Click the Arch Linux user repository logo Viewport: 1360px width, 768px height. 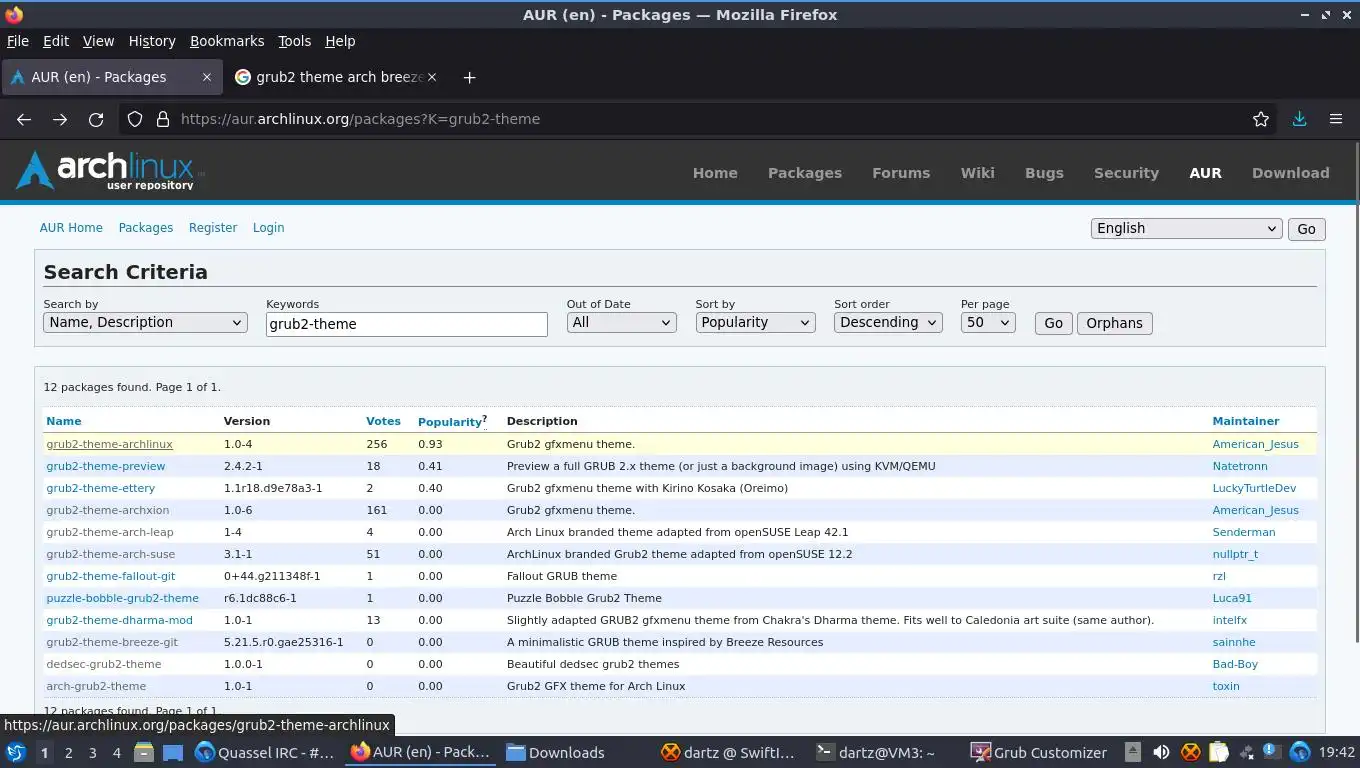tap(108, 170)
